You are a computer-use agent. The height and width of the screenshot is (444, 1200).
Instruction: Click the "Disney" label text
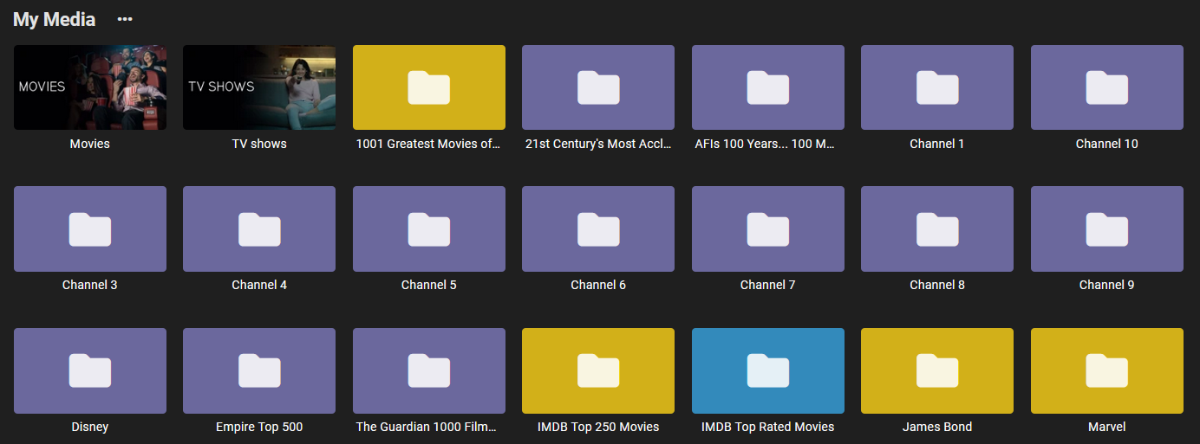pyautogui.click(x=90, y=427)
